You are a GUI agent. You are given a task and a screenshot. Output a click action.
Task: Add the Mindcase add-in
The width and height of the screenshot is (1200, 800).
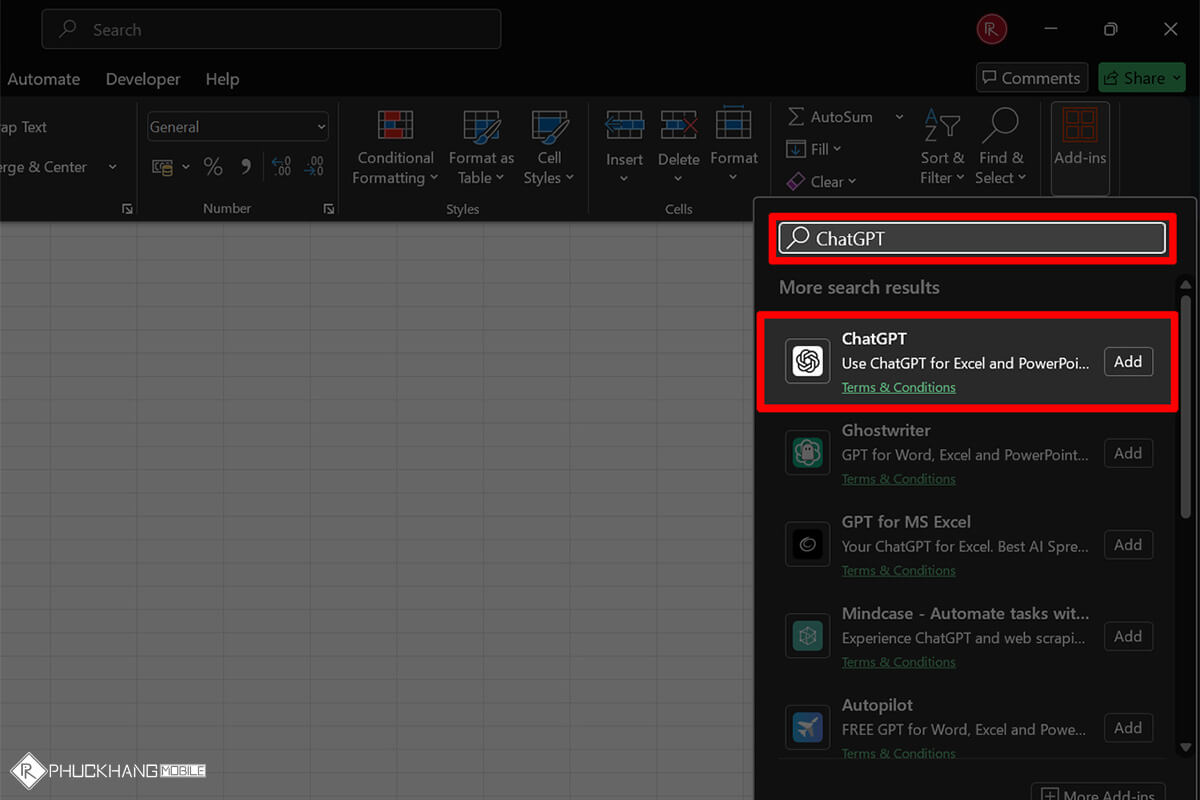click(1128, 636)
